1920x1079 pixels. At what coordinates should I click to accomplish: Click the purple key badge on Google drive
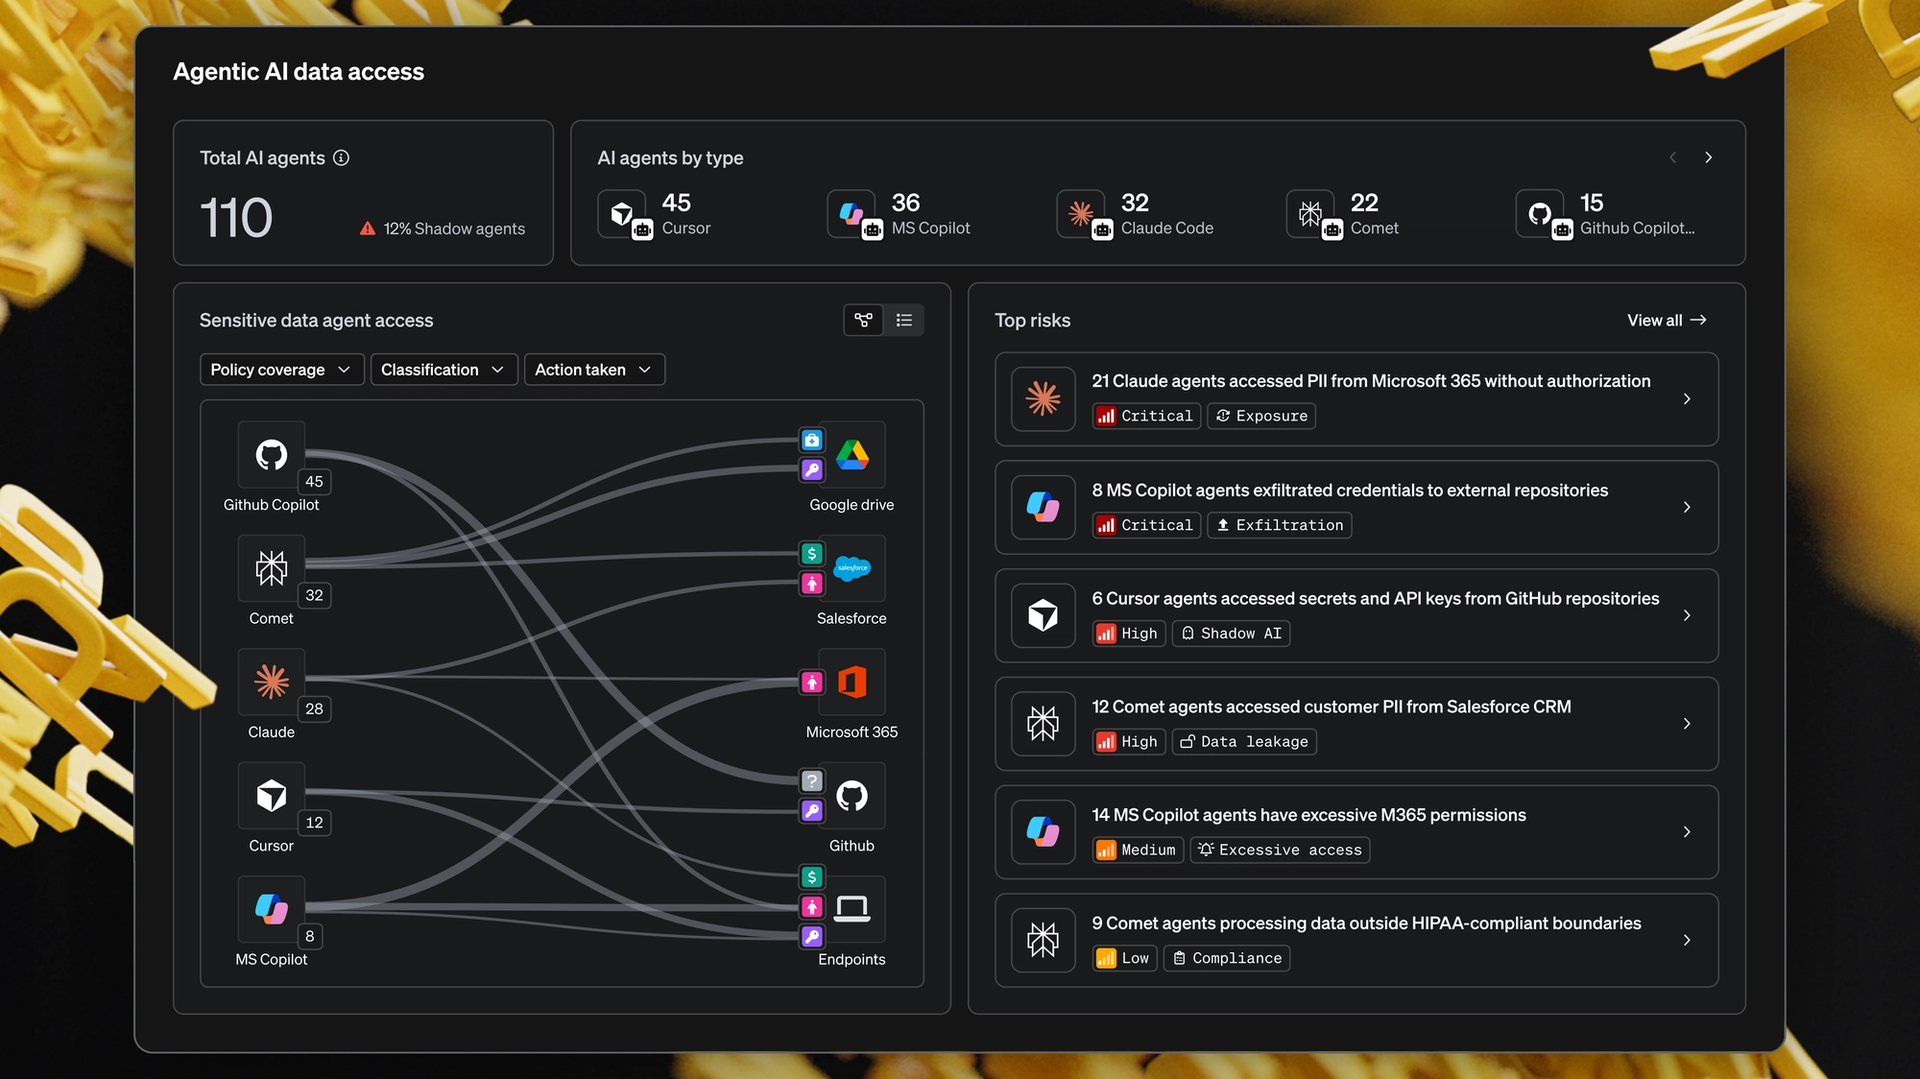click(812, 470)
